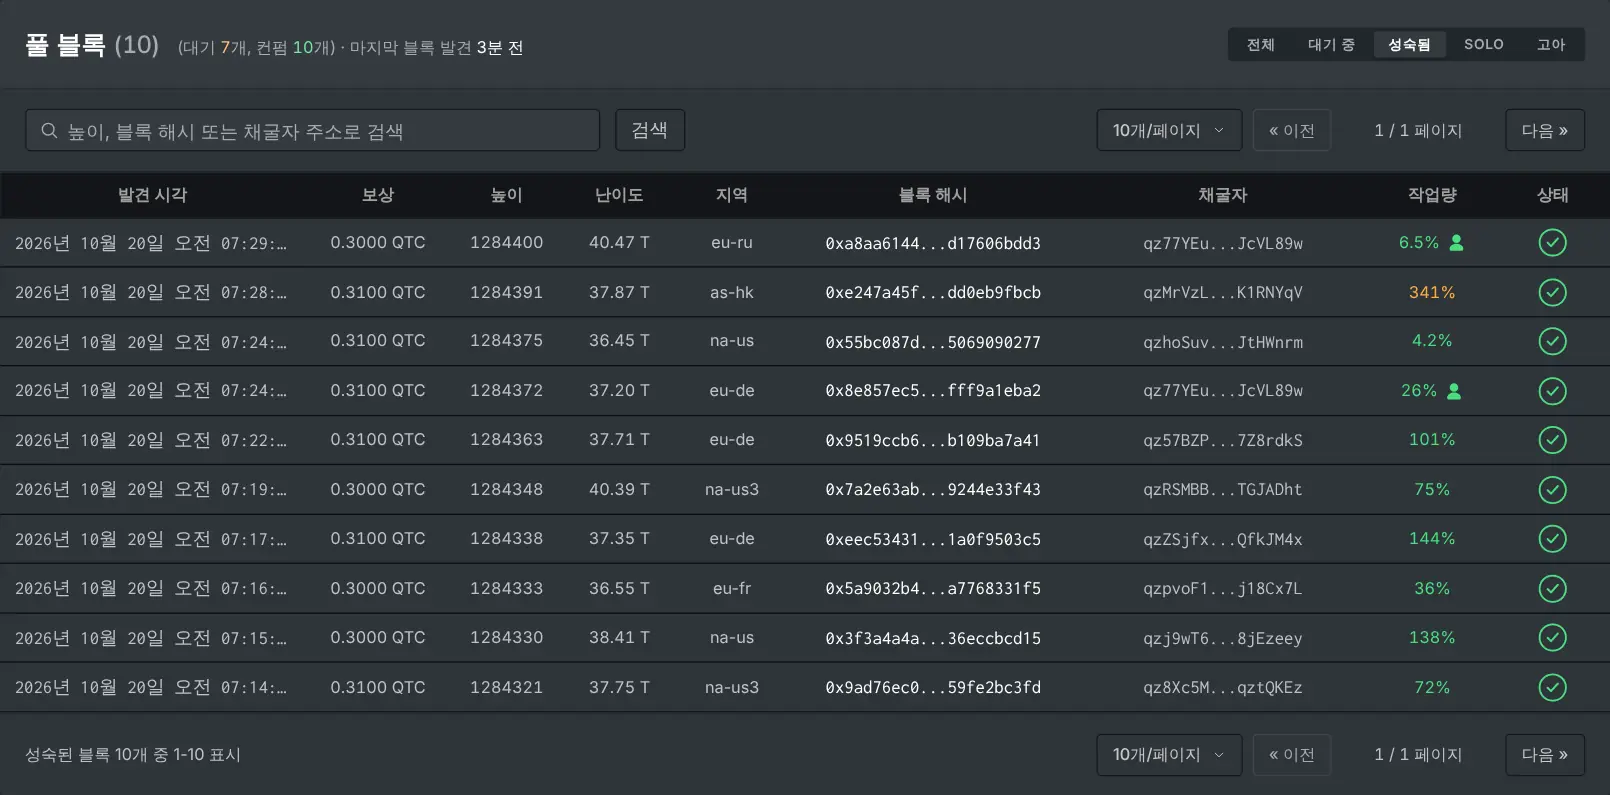1610x795 pixels.
Task: Go to the top « 이전 page button
Action: 1292,130
